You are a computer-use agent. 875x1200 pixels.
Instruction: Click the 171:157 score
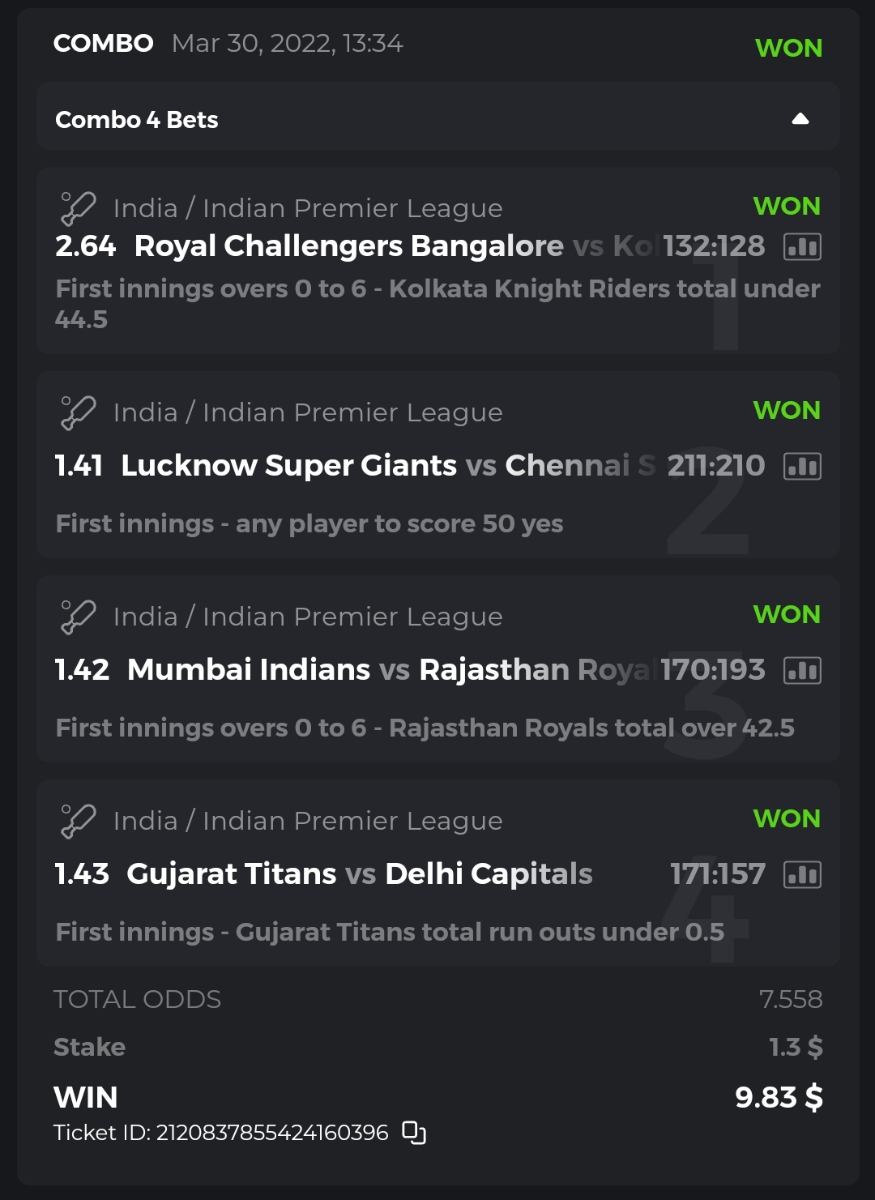pos(717,874)
